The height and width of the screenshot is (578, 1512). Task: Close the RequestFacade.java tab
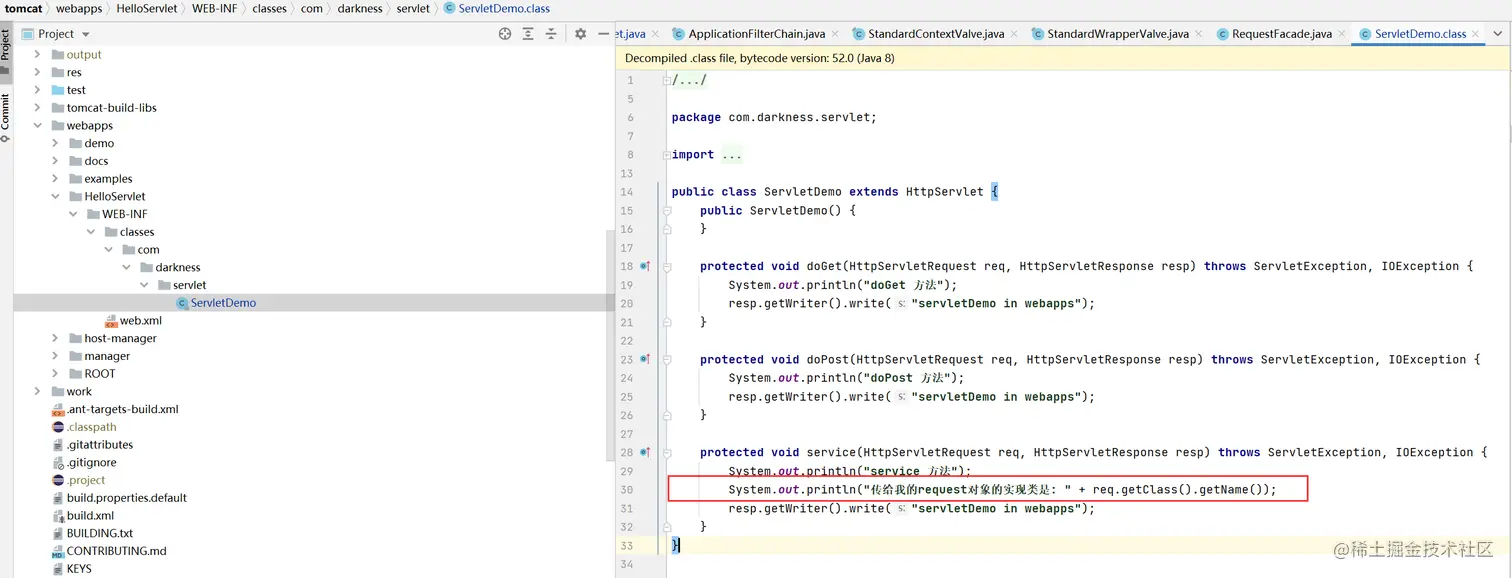tap(1340, 34)
